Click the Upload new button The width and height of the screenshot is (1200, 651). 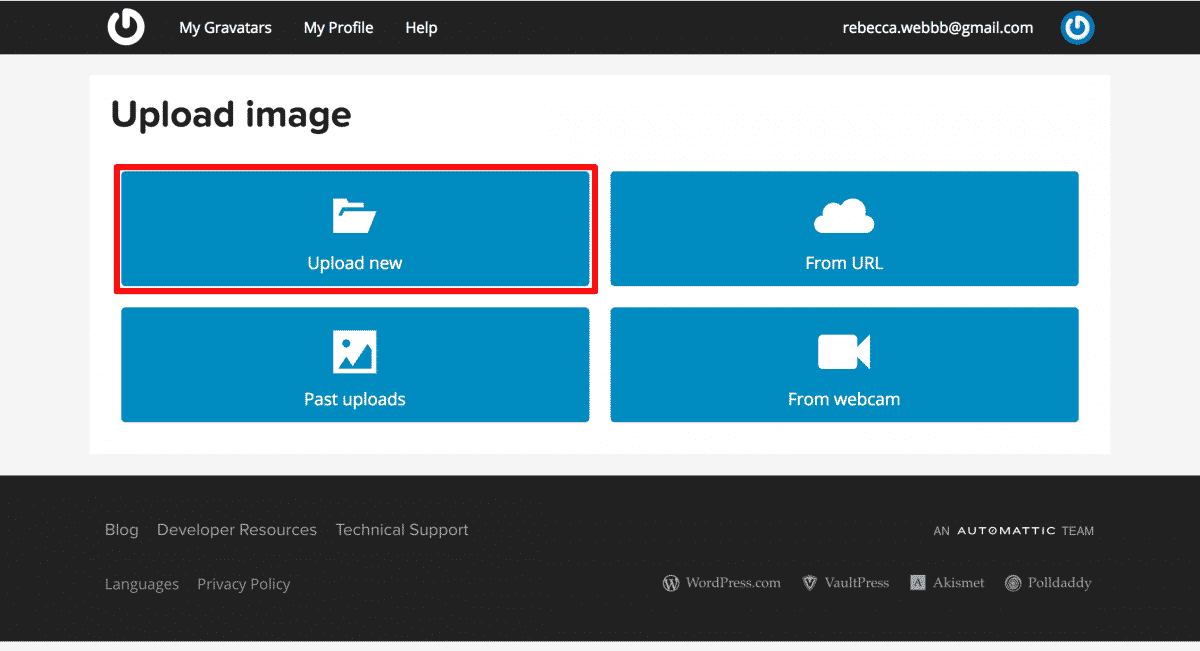(x=355, y=229)
